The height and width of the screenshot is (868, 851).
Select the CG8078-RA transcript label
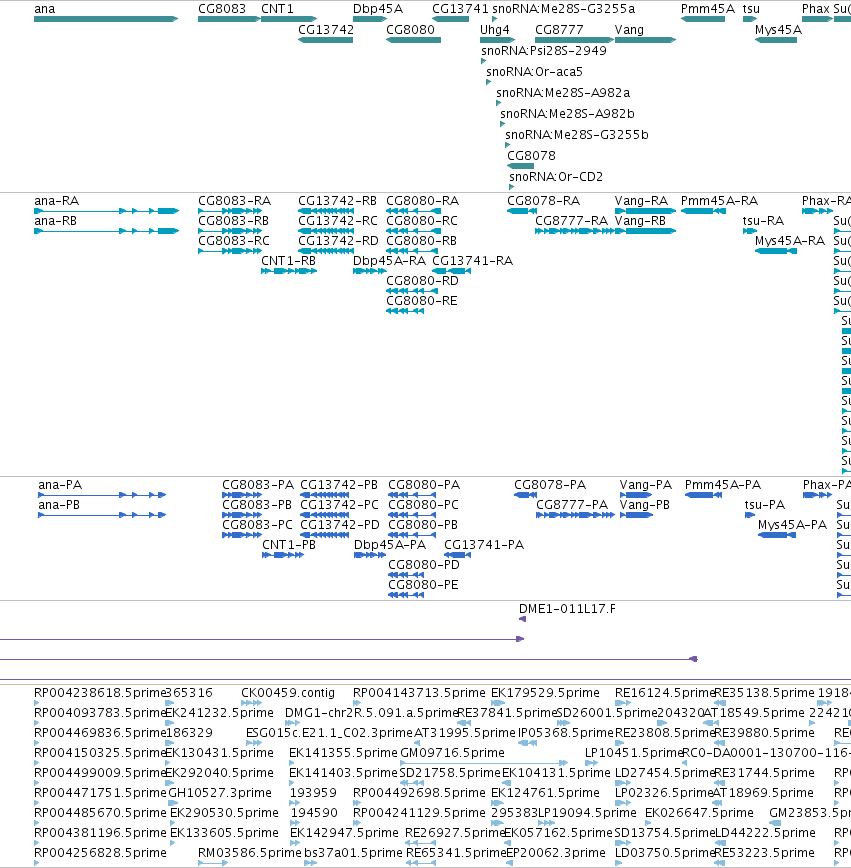pyautogui.click(x=543, y=201)
